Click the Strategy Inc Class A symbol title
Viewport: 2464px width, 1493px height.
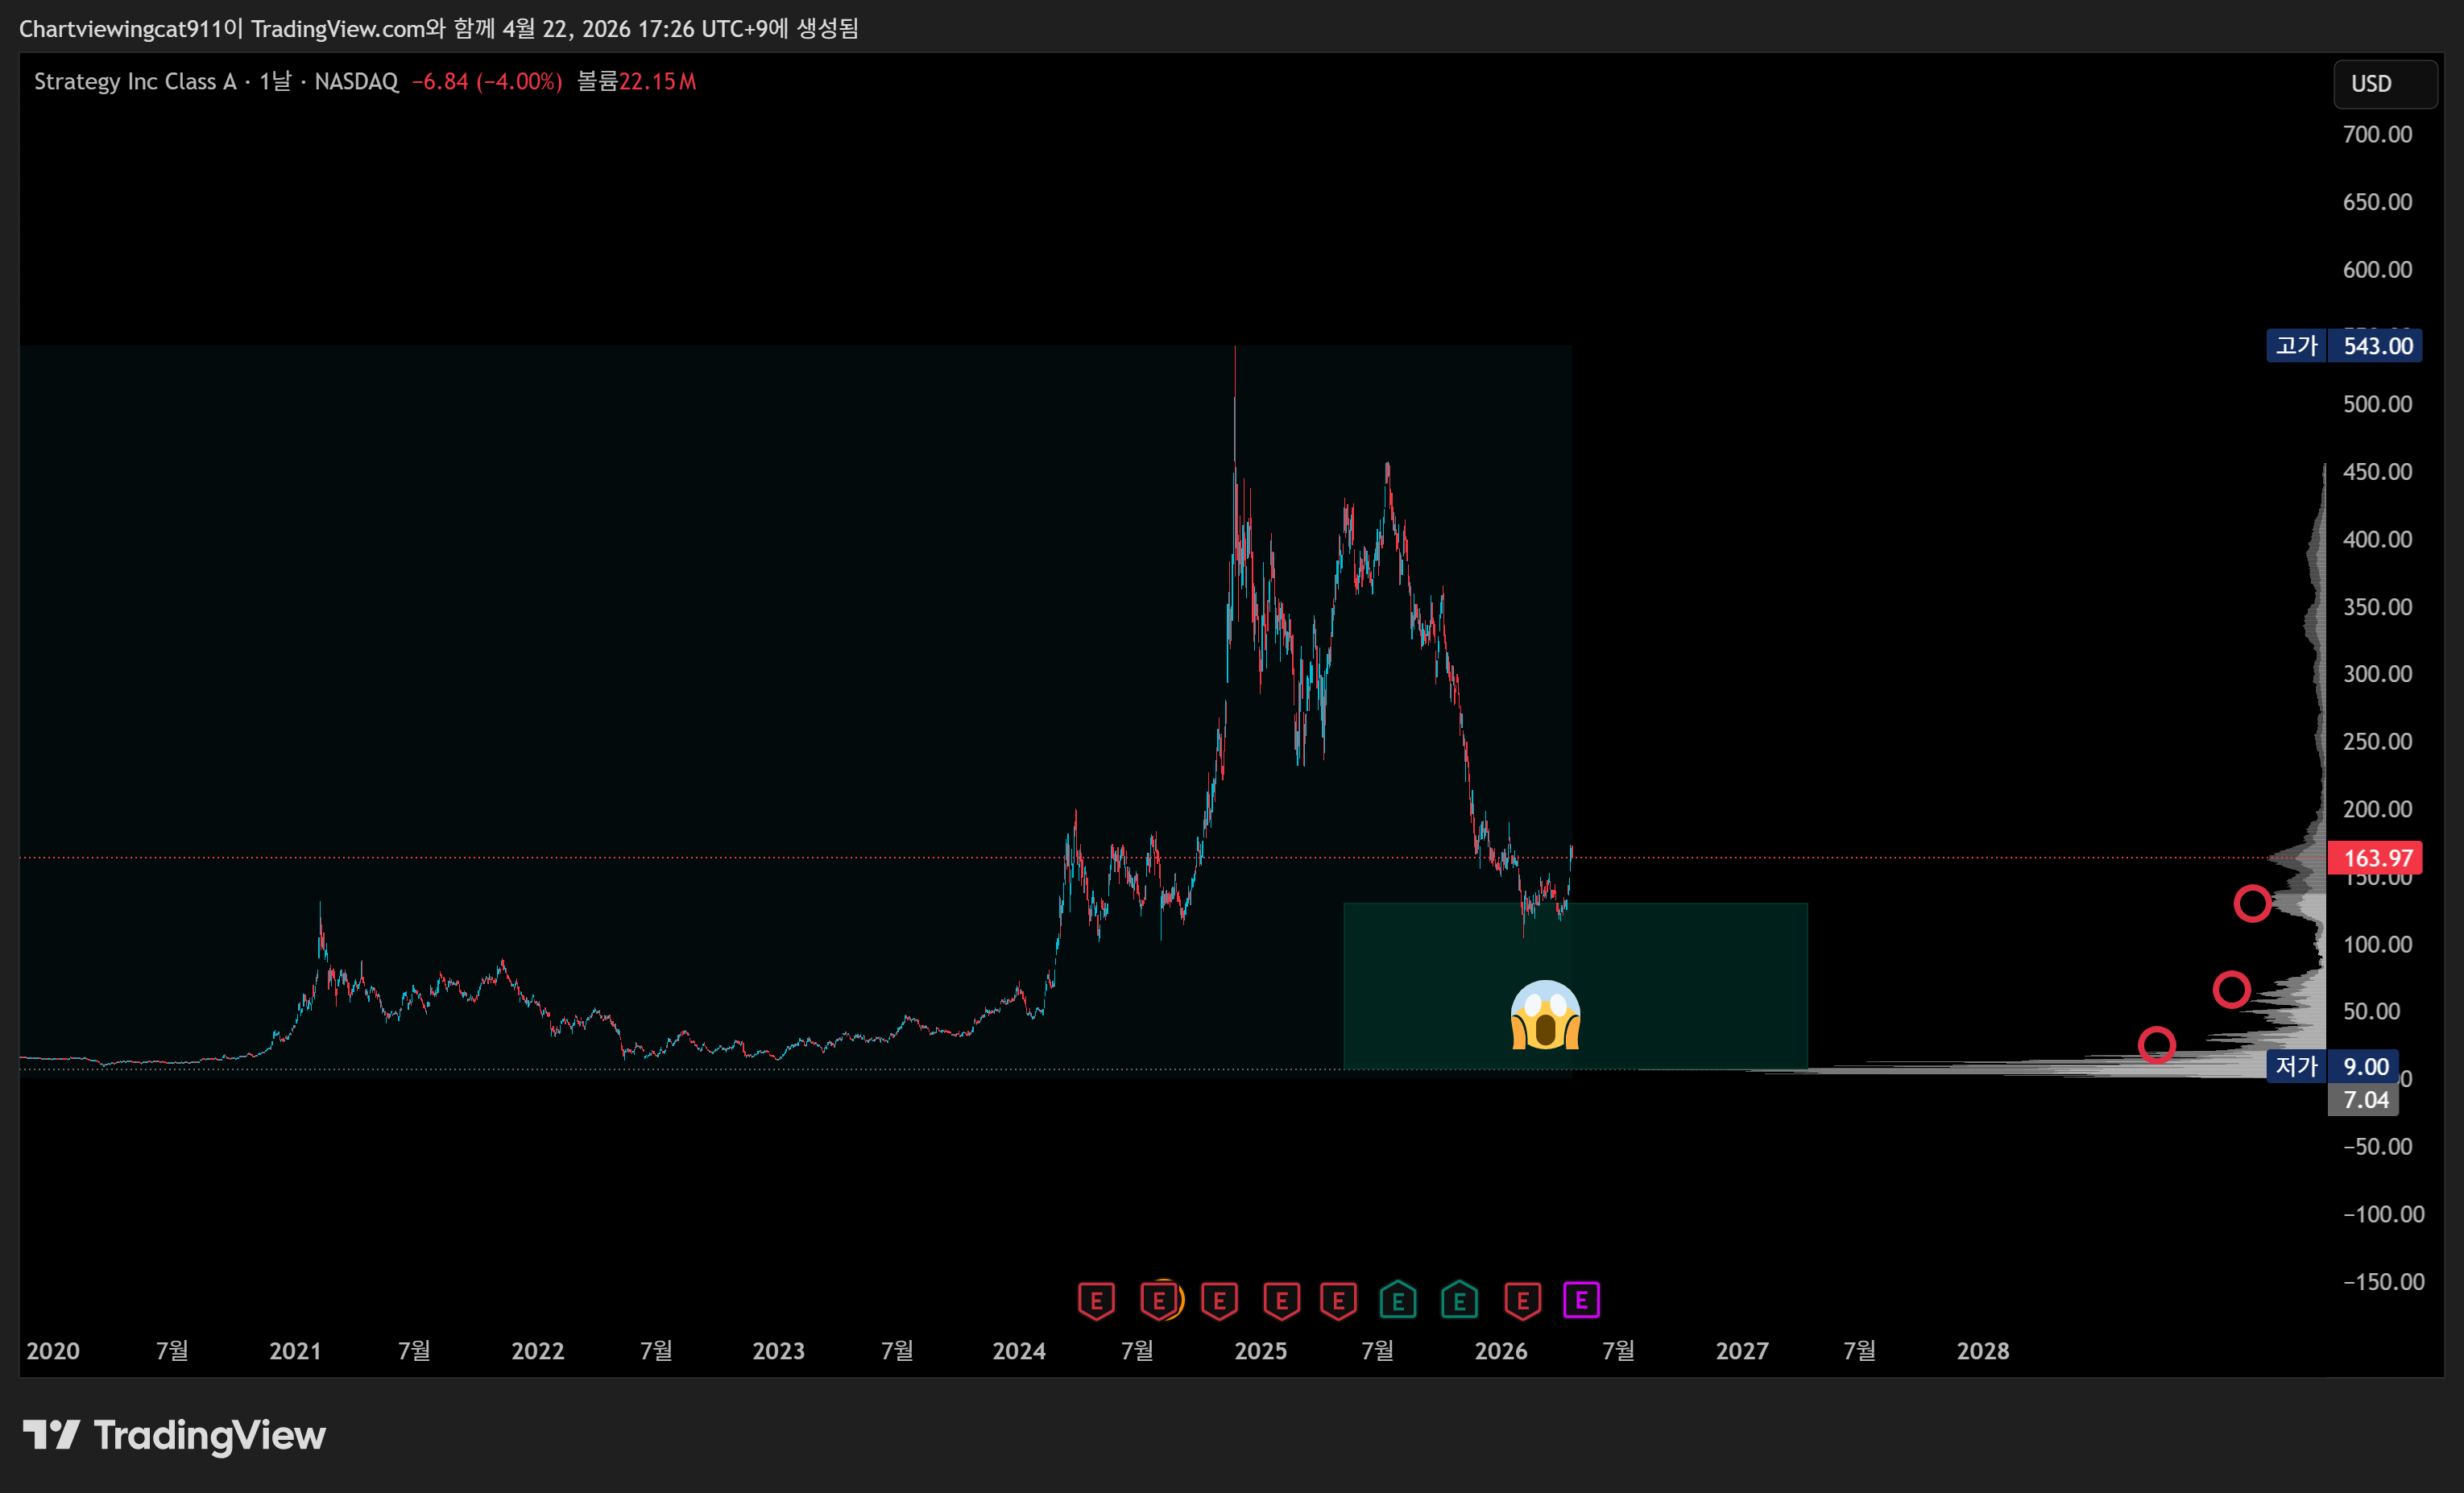tap(135, 82)
